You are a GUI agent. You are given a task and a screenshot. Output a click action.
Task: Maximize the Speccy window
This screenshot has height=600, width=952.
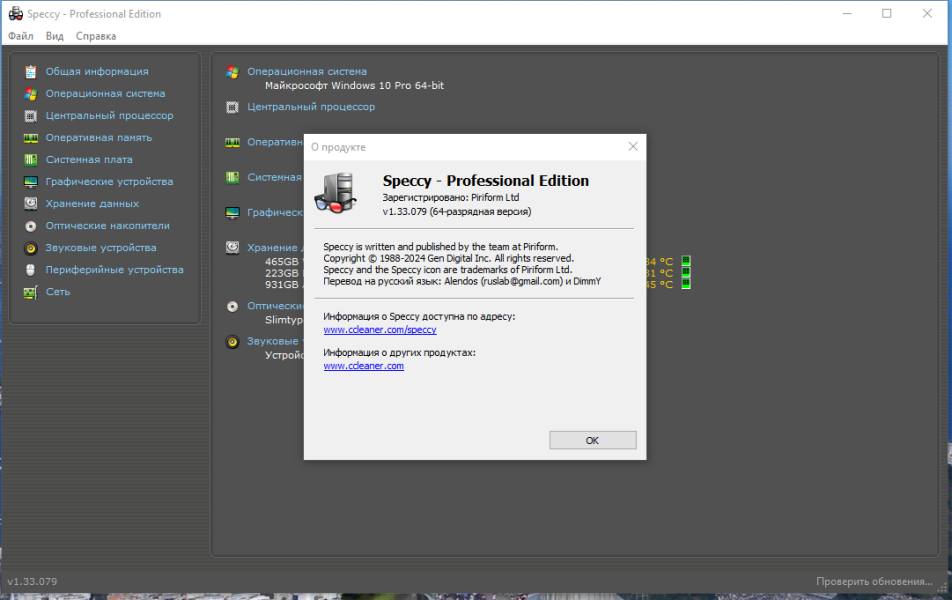point(886,13)
